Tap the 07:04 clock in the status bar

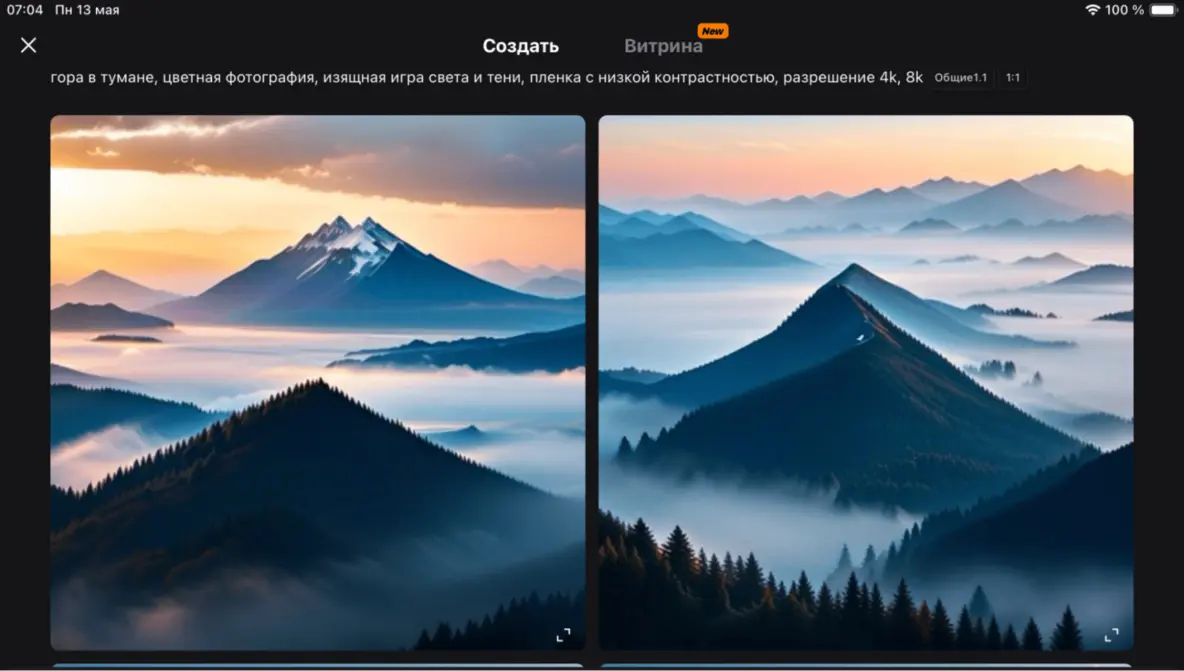(x=25, y=10)
